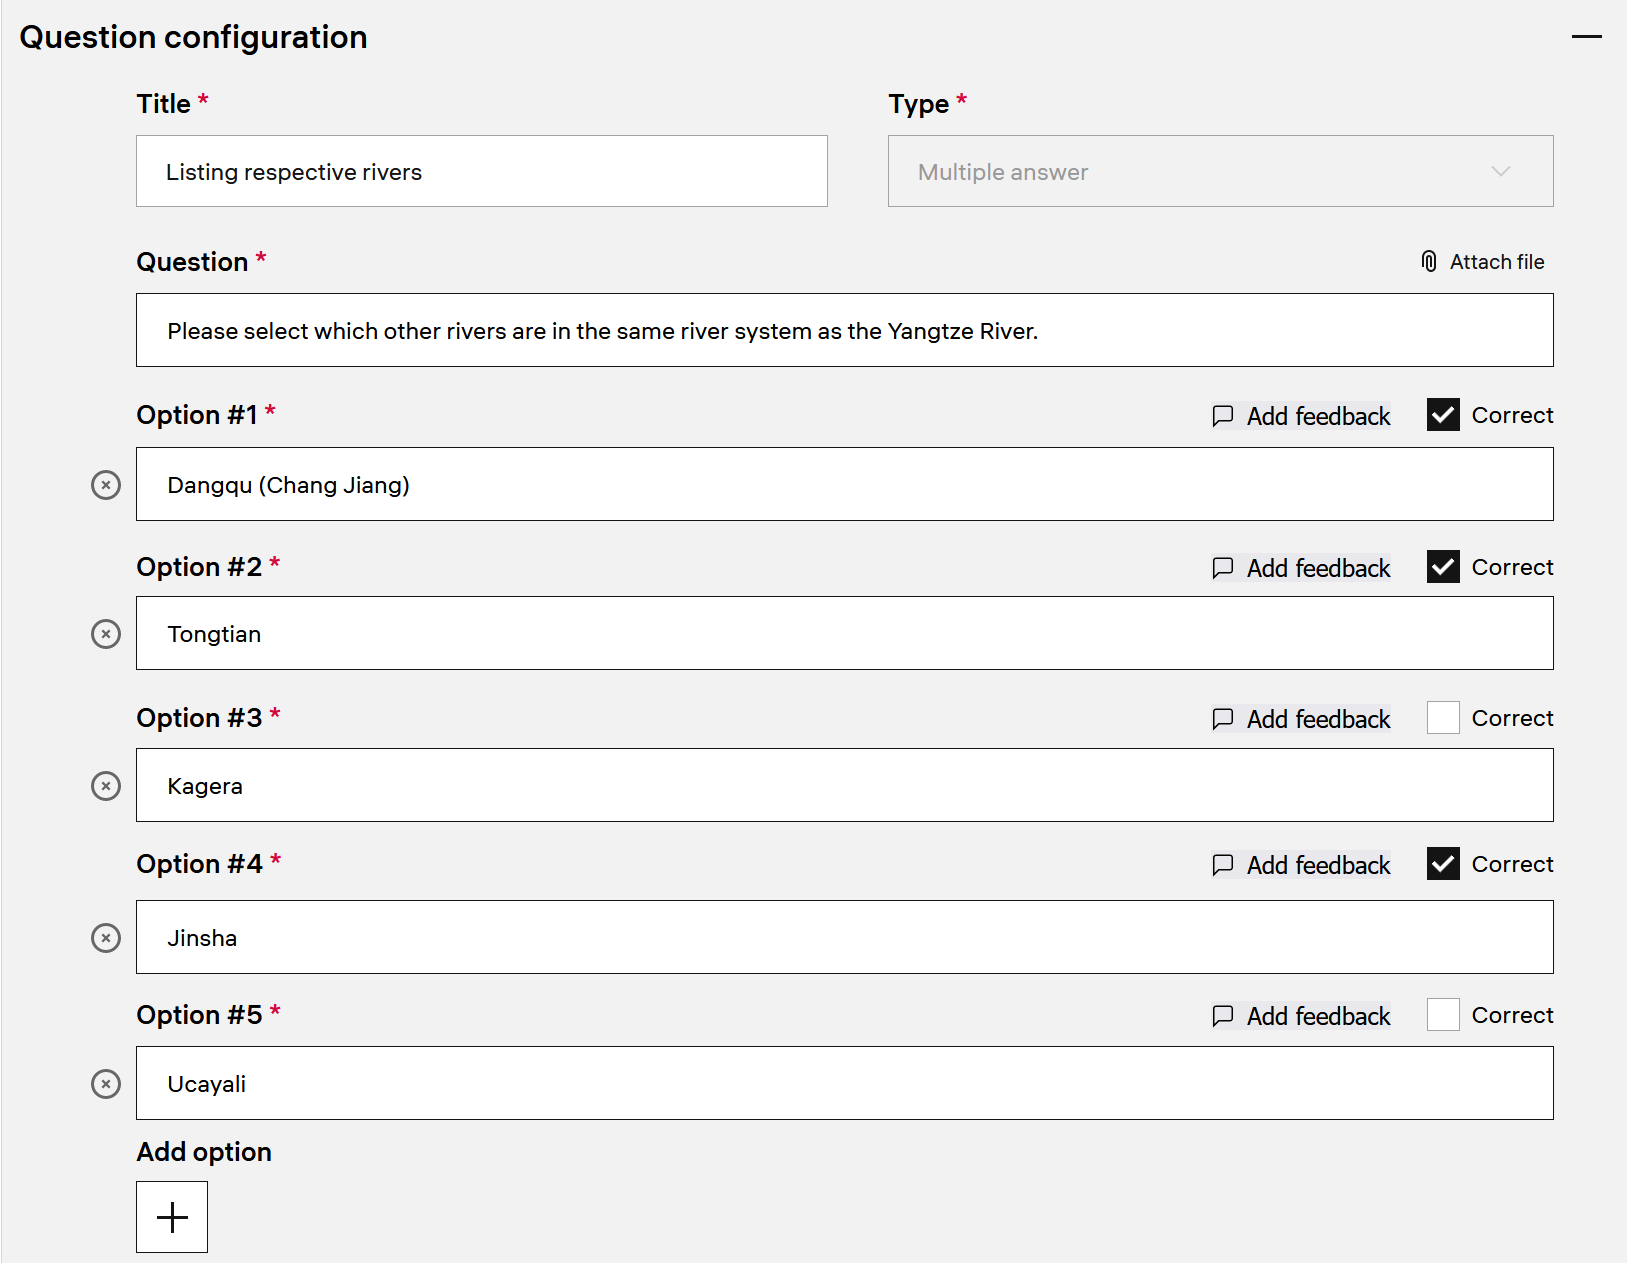Check the Correct box for Option #5

click(x=1443, y=1015)
